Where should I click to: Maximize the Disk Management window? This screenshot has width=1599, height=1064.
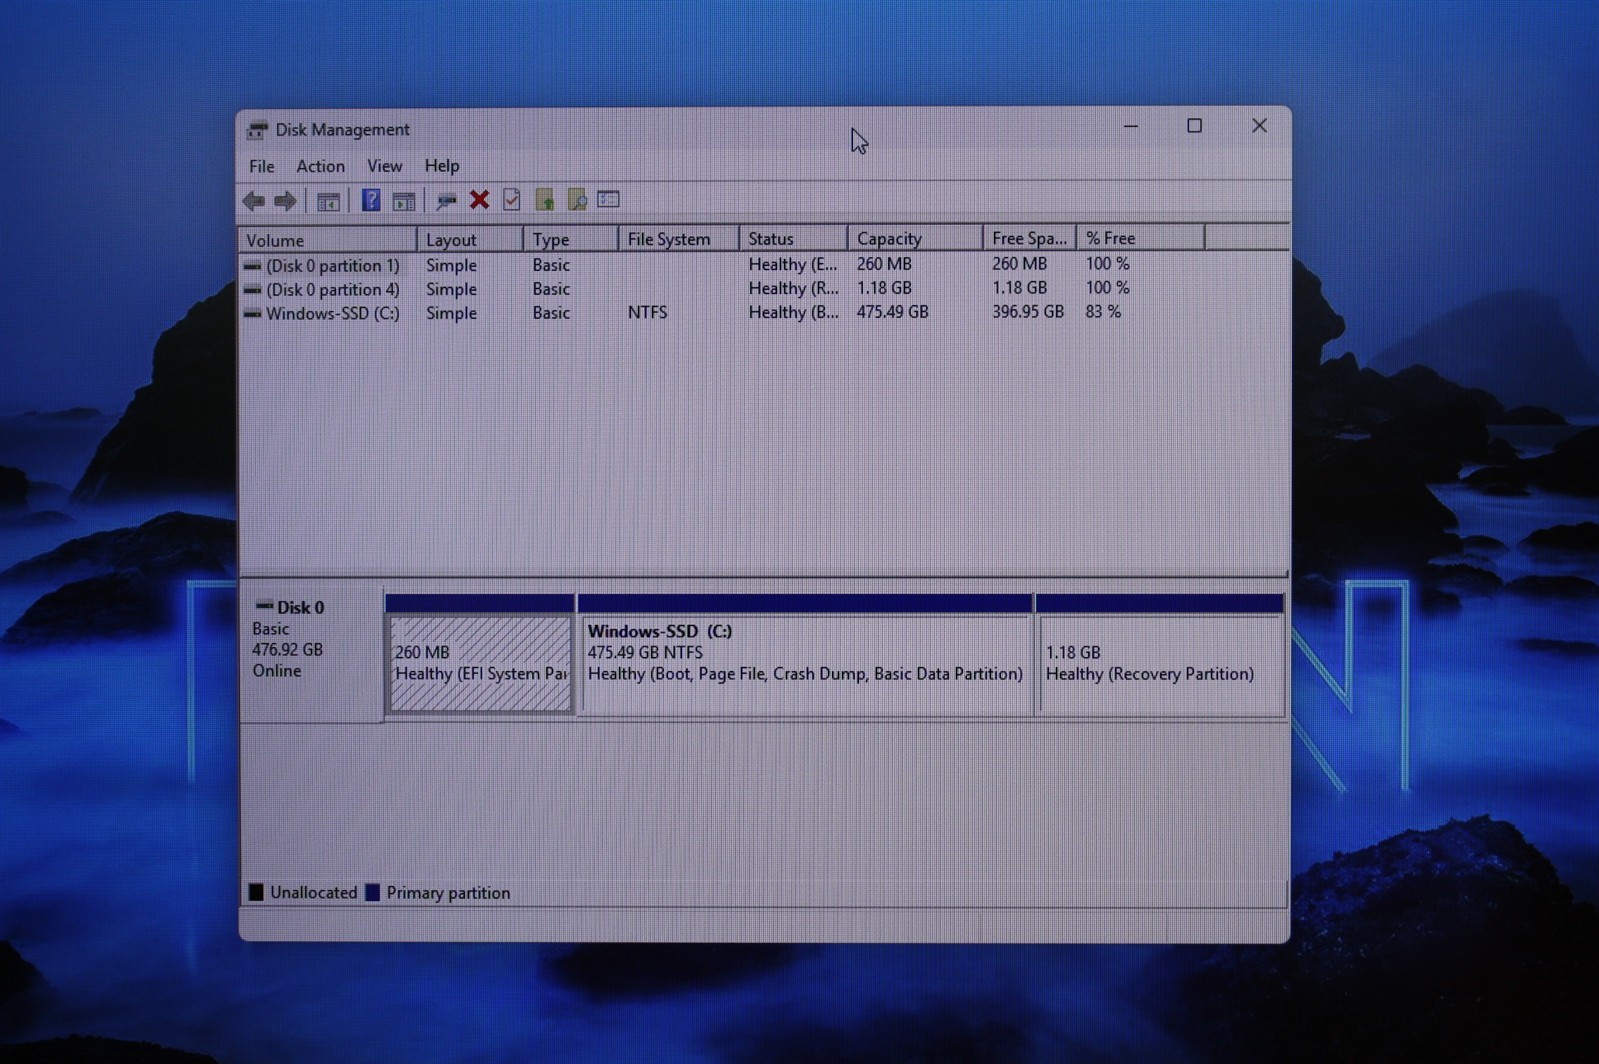pyautogui.click(x=1194, y=126)
